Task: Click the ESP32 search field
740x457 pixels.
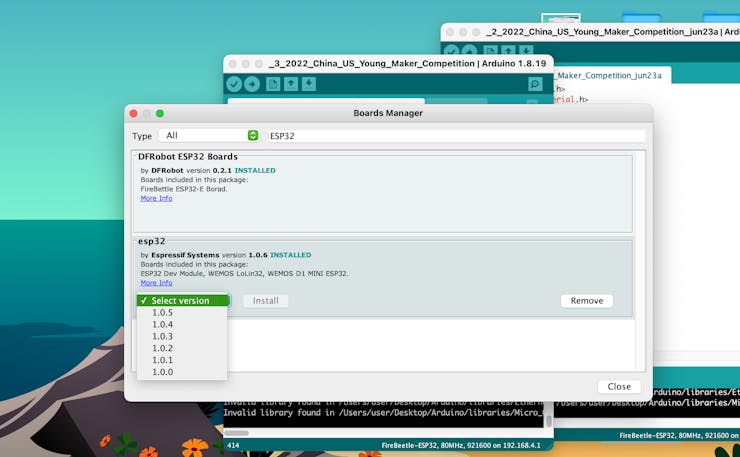Action: [456, 136]
